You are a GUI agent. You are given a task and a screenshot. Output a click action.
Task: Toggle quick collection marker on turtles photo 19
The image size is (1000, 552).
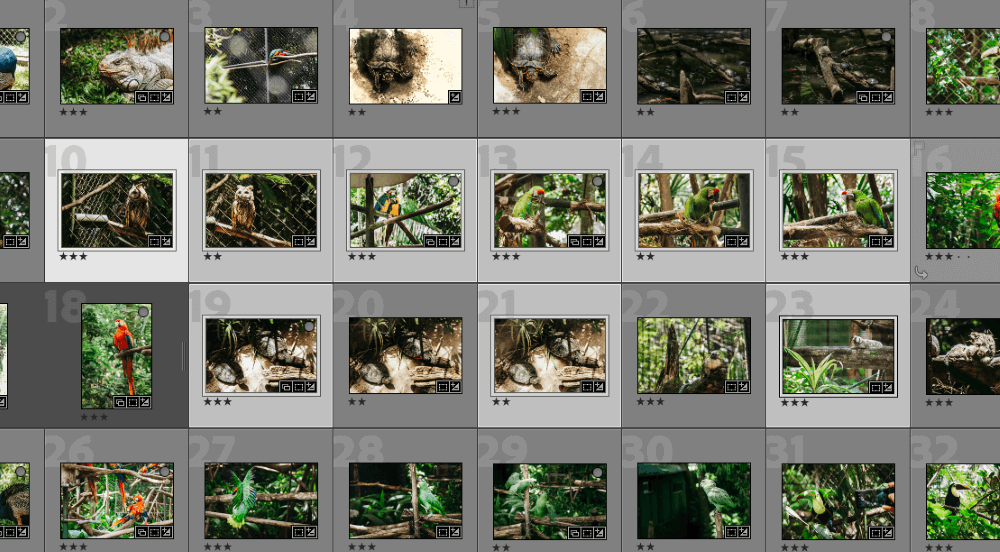tap(309, 326)
